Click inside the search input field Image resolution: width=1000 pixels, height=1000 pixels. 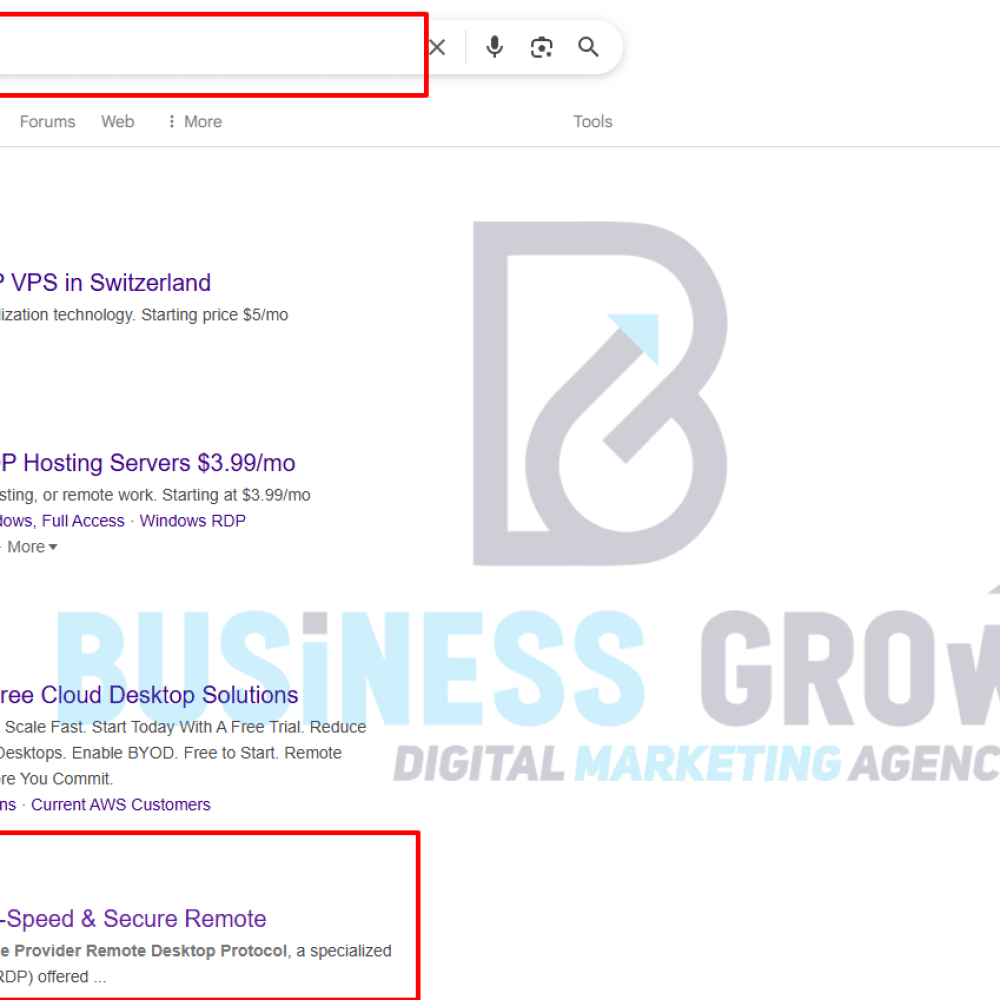(210, 47)
